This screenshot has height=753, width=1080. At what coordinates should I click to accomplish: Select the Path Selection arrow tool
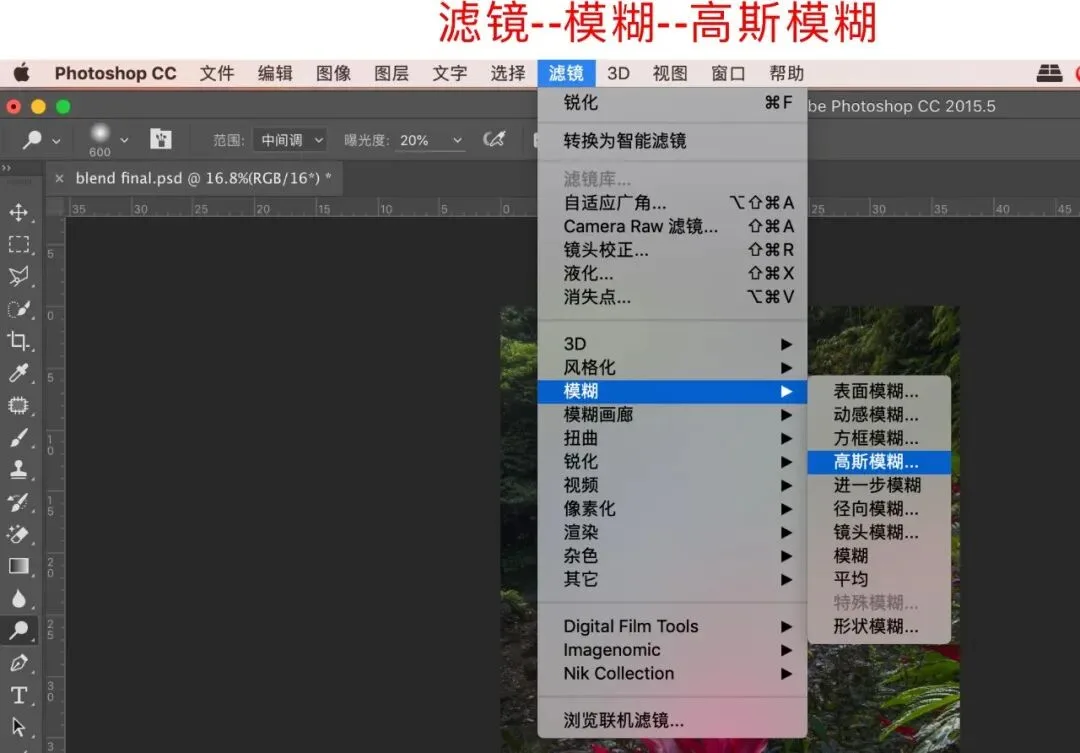coord(19,727)
